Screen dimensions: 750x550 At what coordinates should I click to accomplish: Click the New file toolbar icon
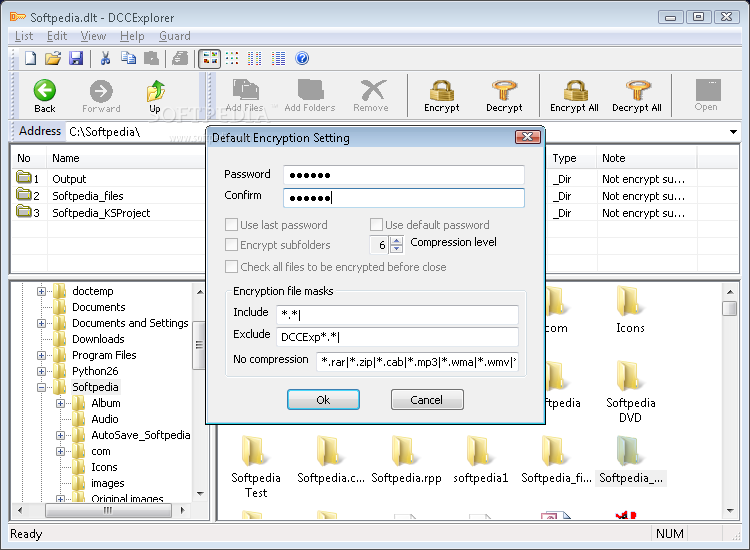tap(30, 58)
